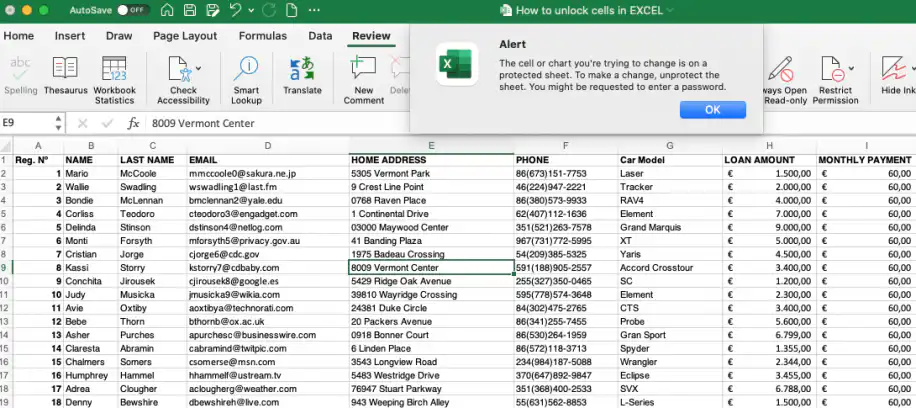The width and height of the screenshot is (916, 408).
Task: Click address cell 3543 Longview Road
Action: click(x=431, y=362)
